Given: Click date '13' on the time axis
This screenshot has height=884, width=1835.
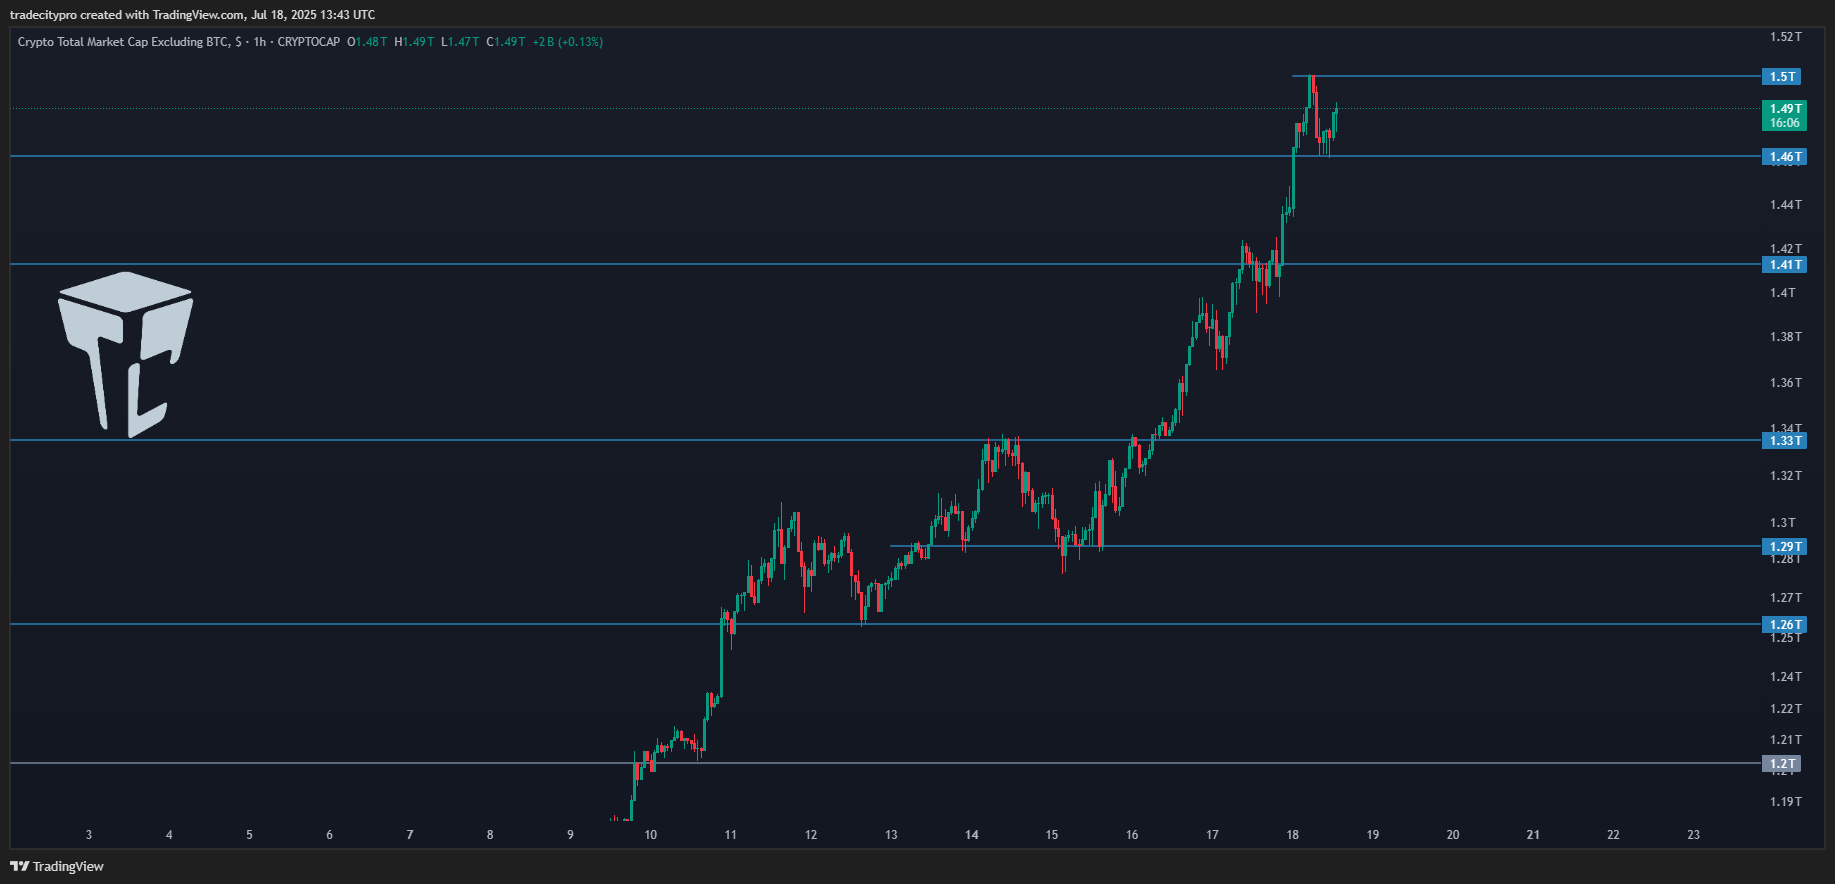Looking at the screenshot, I should (x=891, y=835).
